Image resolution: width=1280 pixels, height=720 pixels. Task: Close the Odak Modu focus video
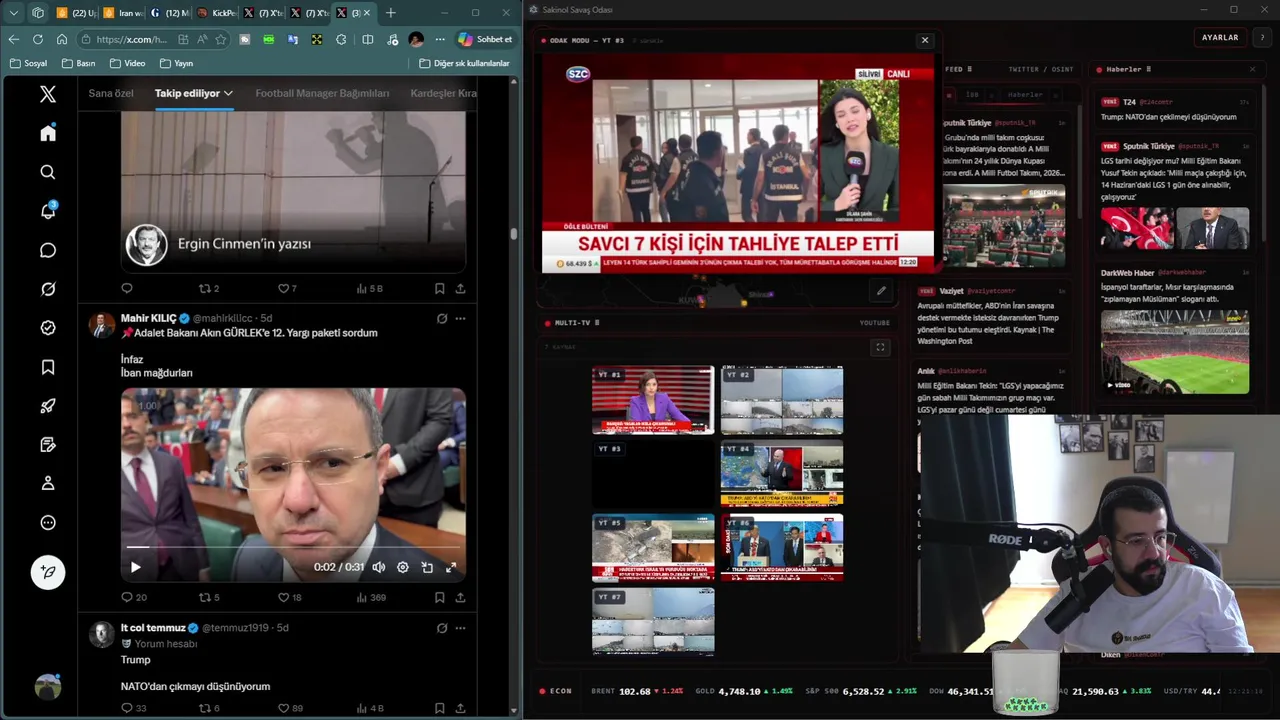(x=925, y=40)
